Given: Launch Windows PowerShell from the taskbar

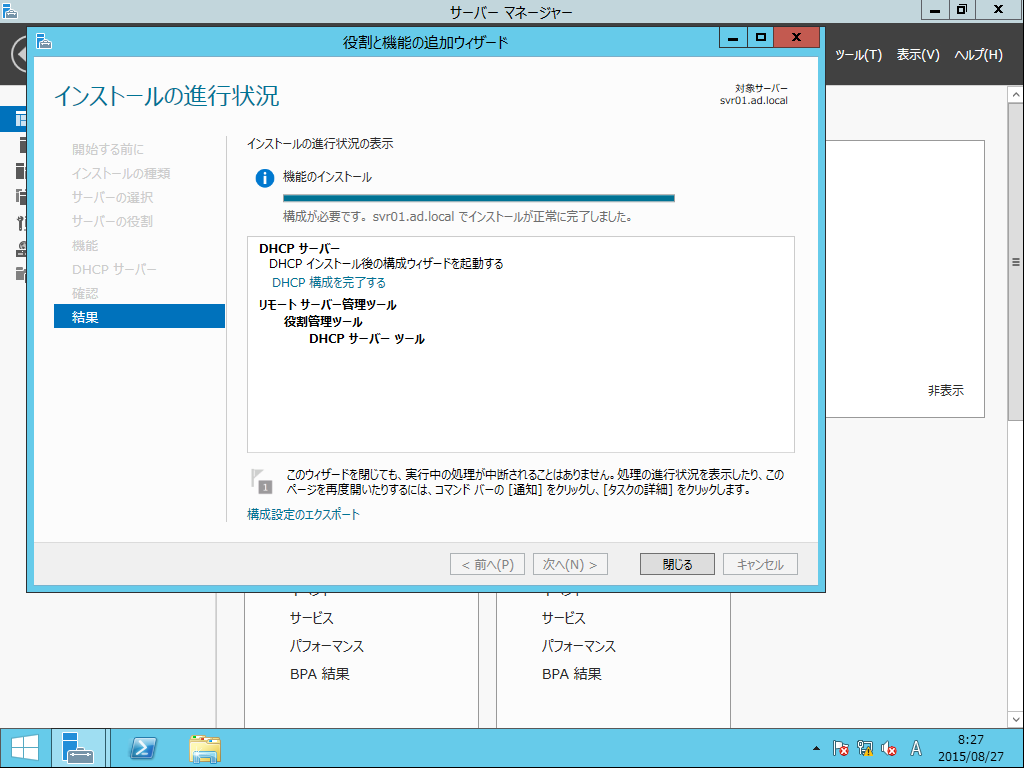Looking at the screenshot, I should click(143, 748).
